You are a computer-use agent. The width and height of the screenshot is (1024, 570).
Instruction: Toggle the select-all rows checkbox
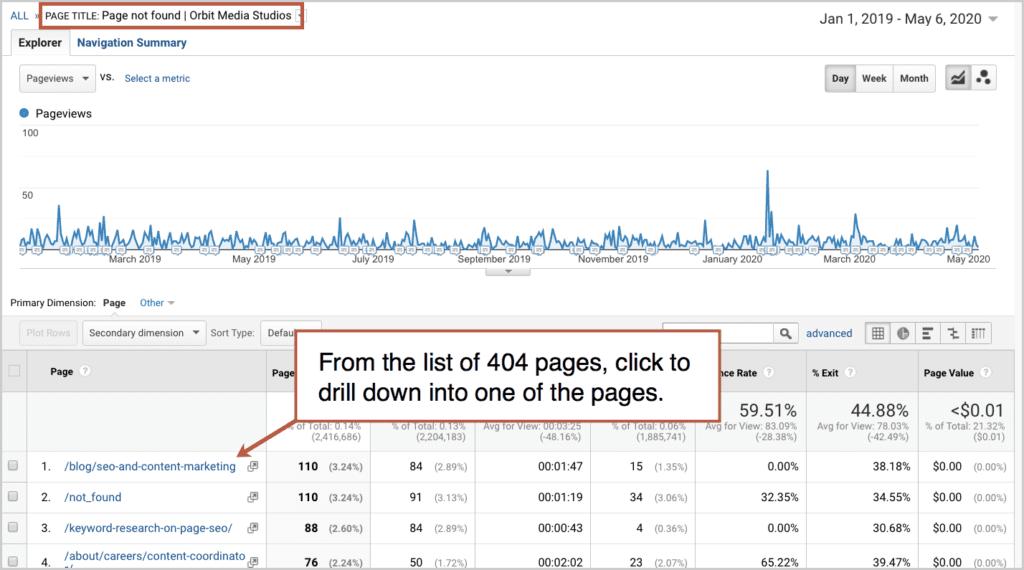[14, 371]
